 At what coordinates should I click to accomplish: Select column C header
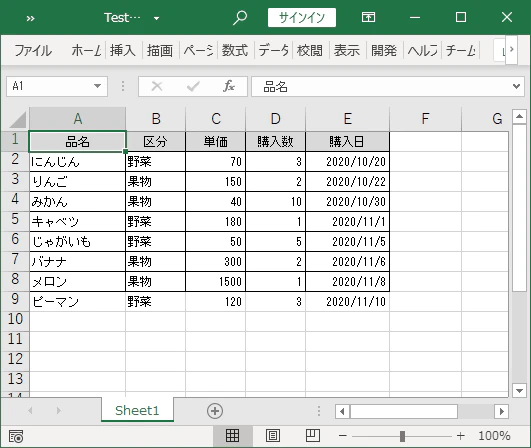click(x=216, y=119)
